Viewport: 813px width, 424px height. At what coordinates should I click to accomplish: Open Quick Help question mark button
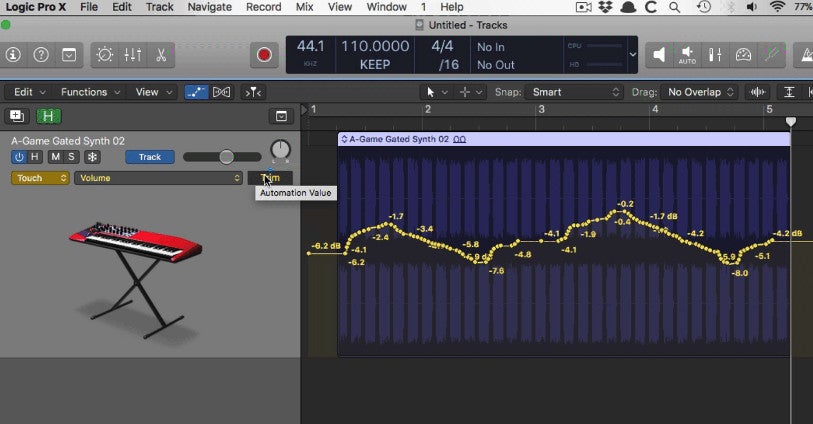point(41,54)
